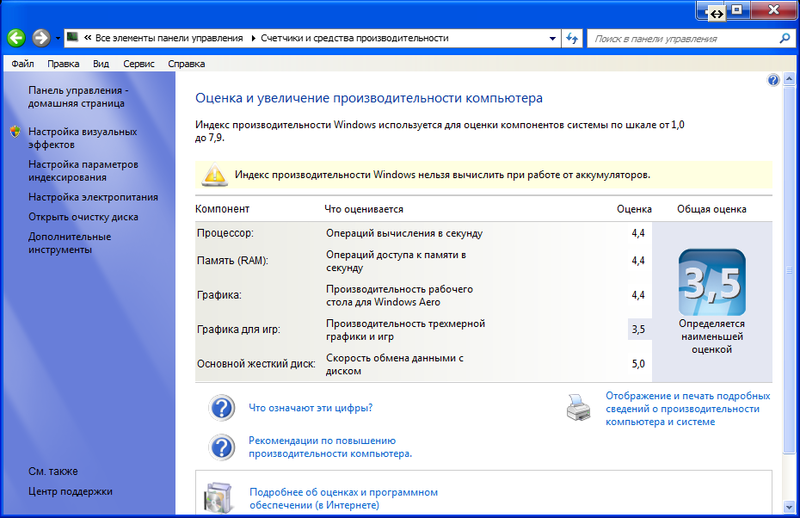Open 'Настройка электропитания' in sidebar
The width and height of the screenshot is (800, 518).
(x=93, y=197)
